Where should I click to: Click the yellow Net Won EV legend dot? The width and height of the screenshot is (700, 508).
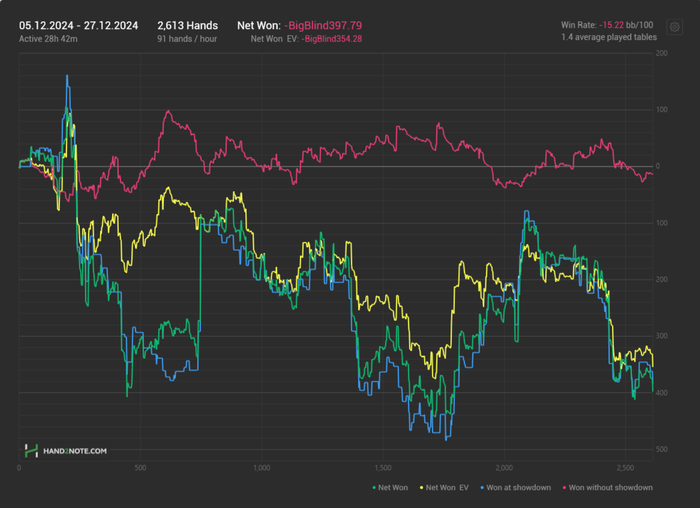click(421, 487)
